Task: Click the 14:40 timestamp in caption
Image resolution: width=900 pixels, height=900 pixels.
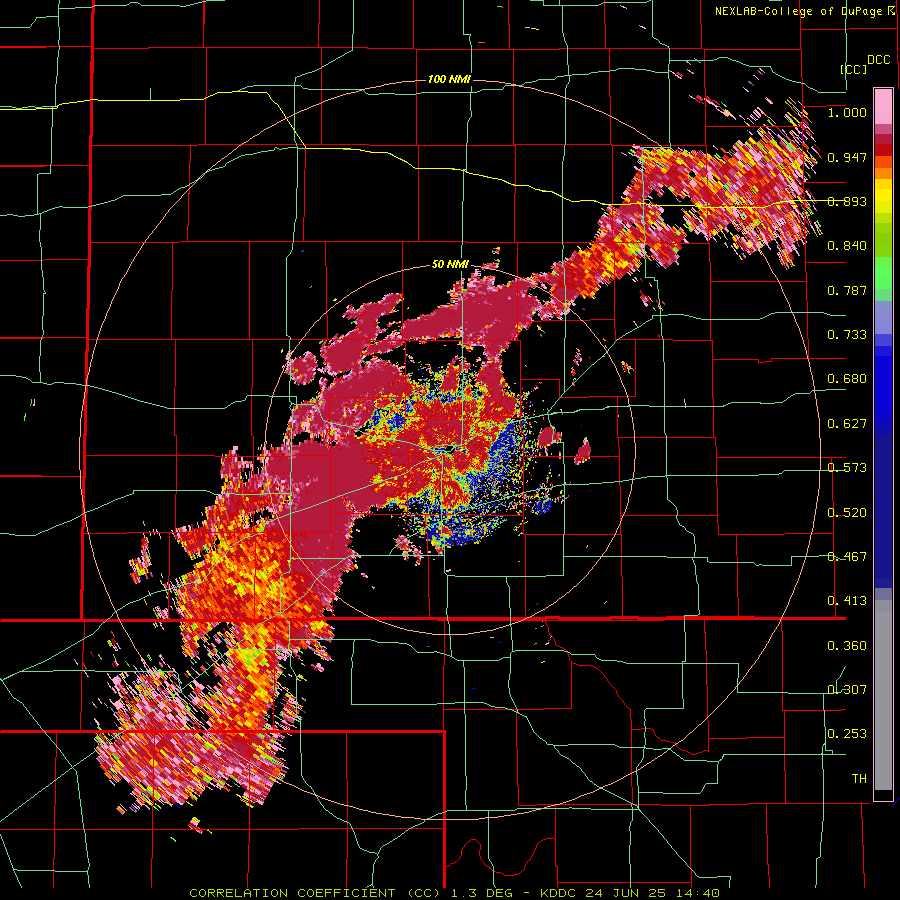Action: click(699, 893)
